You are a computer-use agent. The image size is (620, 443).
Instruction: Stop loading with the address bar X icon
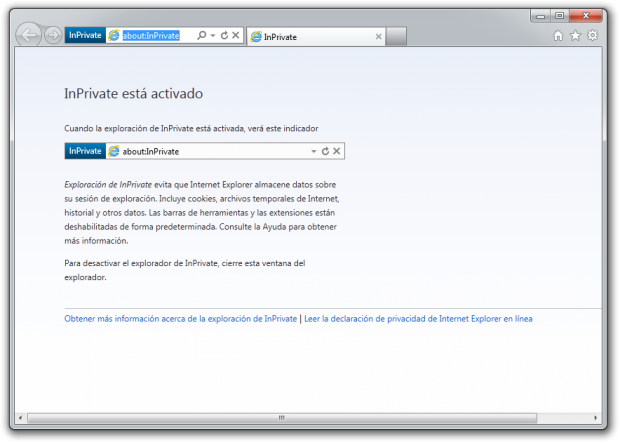(236, 35)
